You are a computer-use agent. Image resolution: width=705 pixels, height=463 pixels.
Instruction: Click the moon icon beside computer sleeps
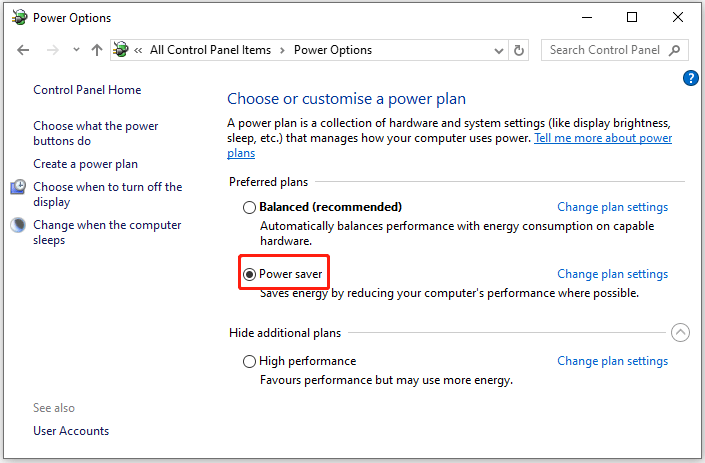(18, 225)
